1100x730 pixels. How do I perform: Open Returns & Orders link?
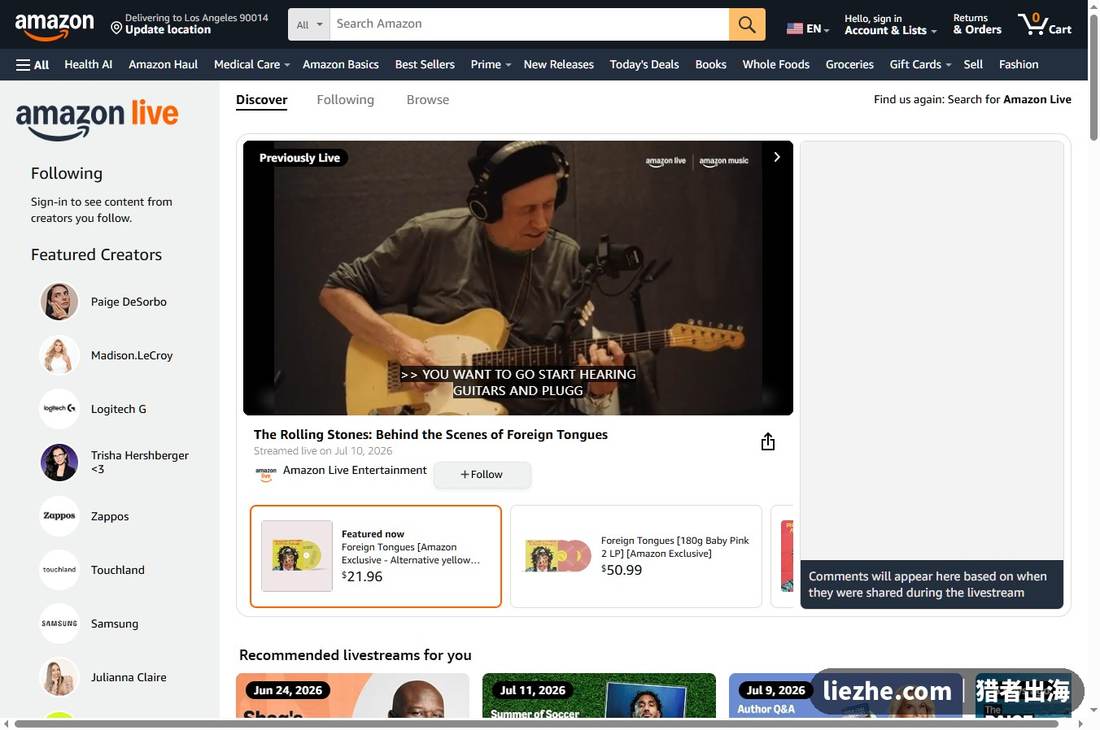coord(977,25)
